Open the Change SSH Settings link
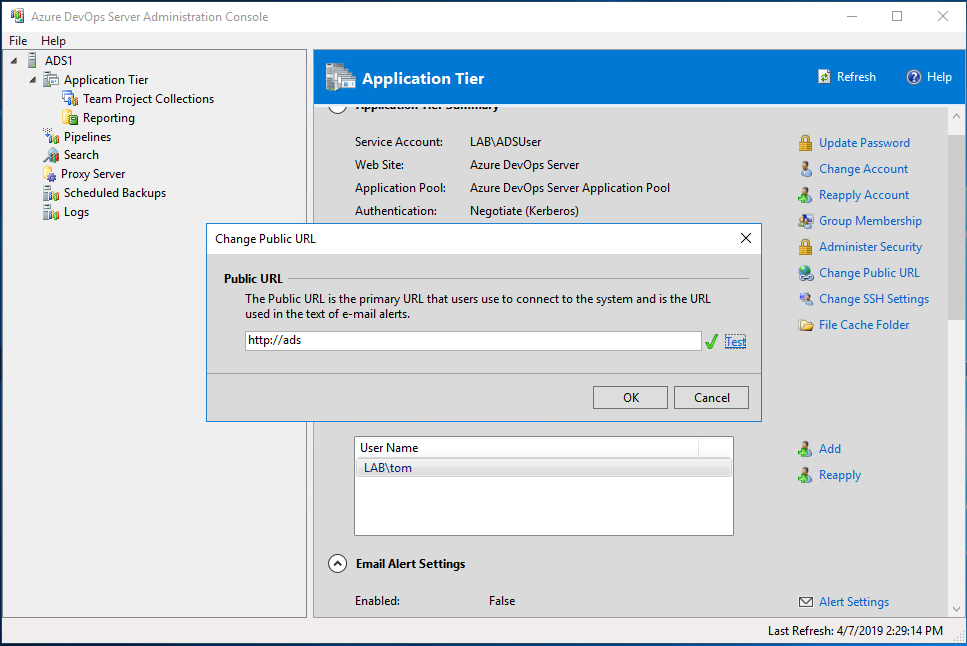 click(x=874, y=299)
